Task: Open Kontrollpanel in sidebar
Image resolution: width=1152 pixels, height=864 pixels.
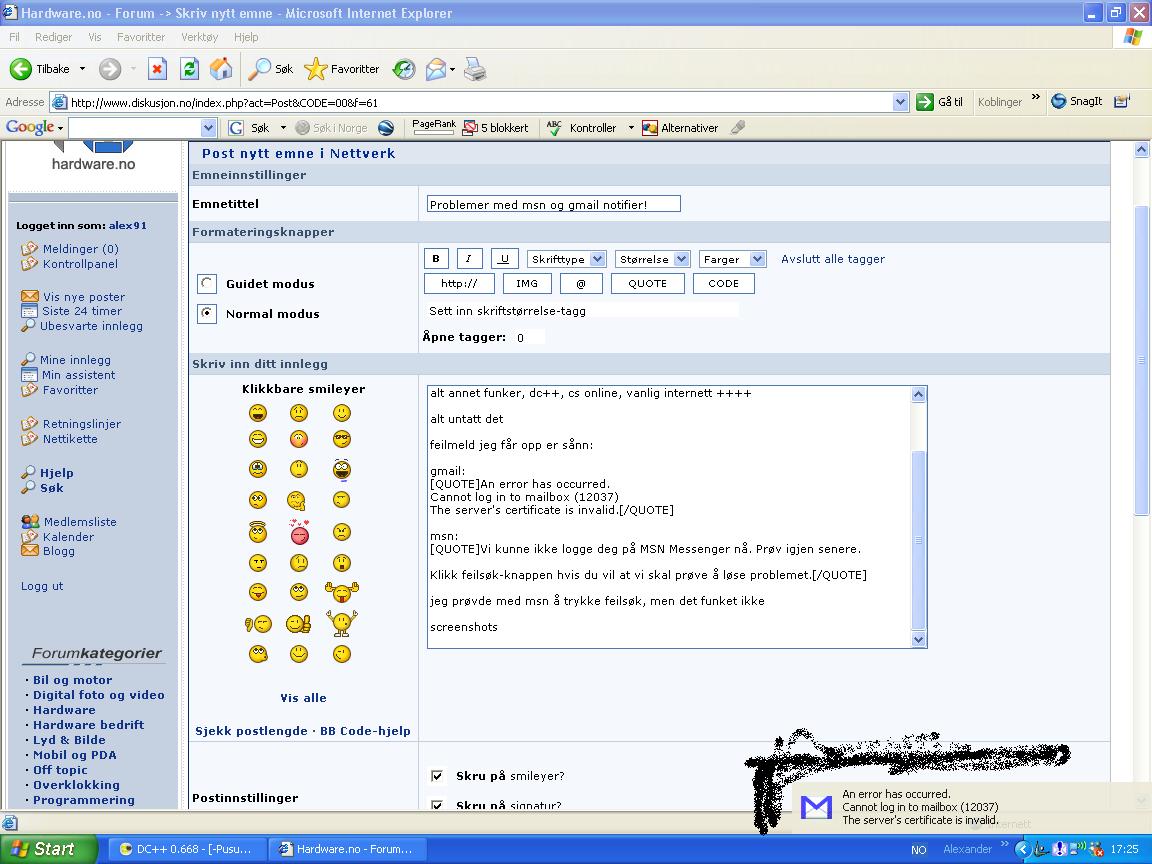Action: tap(80, 264)
